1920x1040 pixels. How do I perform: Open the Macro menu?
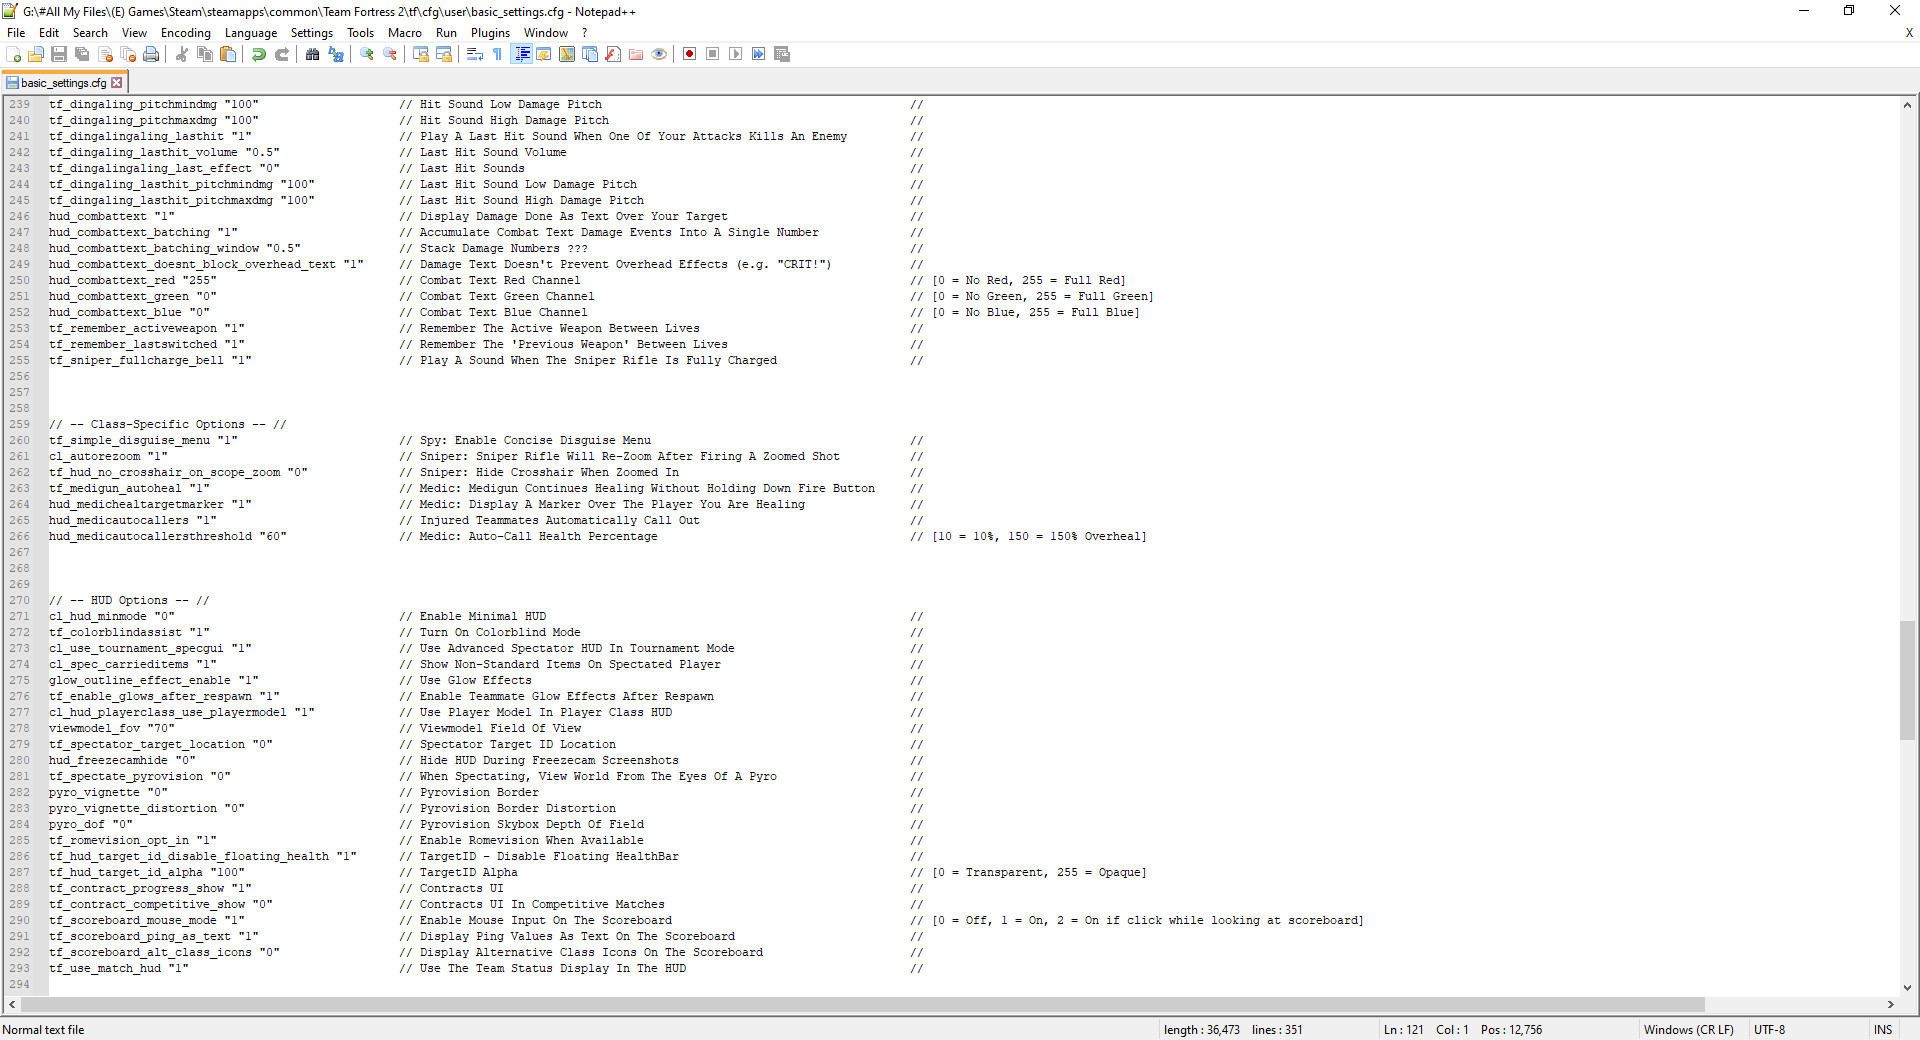pyautogui.click(x=405, y=32)
